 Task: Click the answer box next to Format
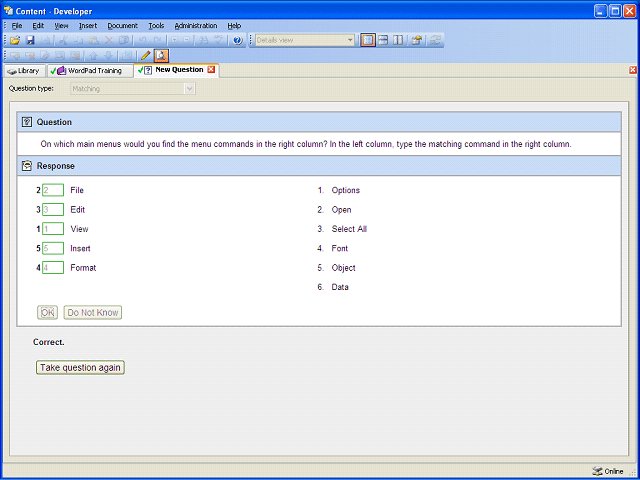click(x=53, y=267)
